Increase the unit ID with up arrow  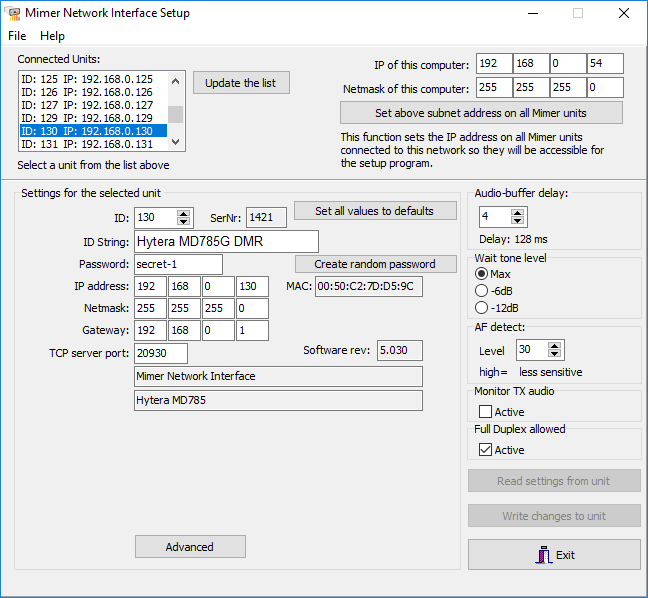point(183,214)
